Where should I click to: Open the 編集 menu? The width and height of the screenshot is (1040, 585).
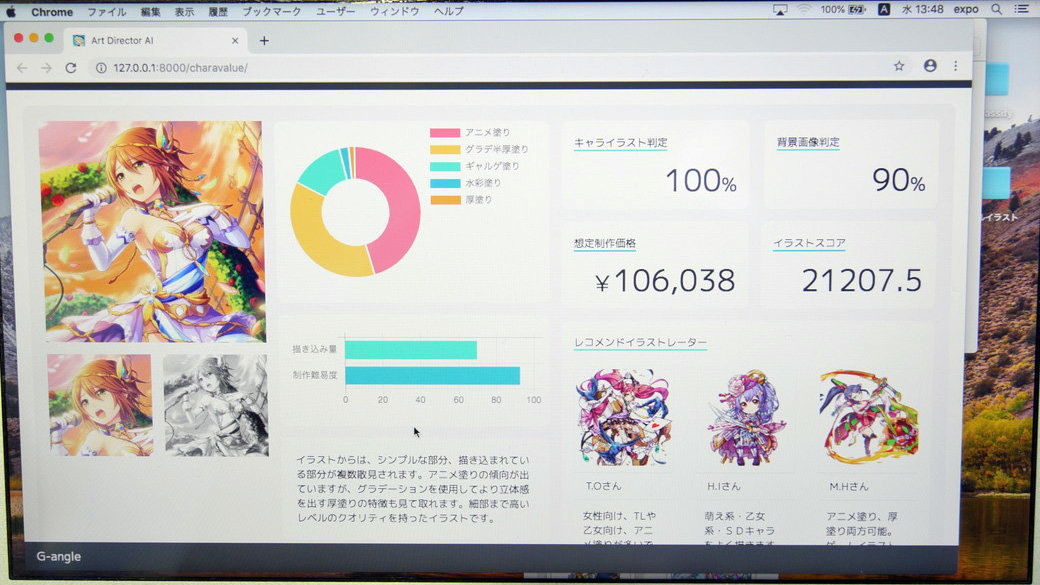[x=150, y=11]
